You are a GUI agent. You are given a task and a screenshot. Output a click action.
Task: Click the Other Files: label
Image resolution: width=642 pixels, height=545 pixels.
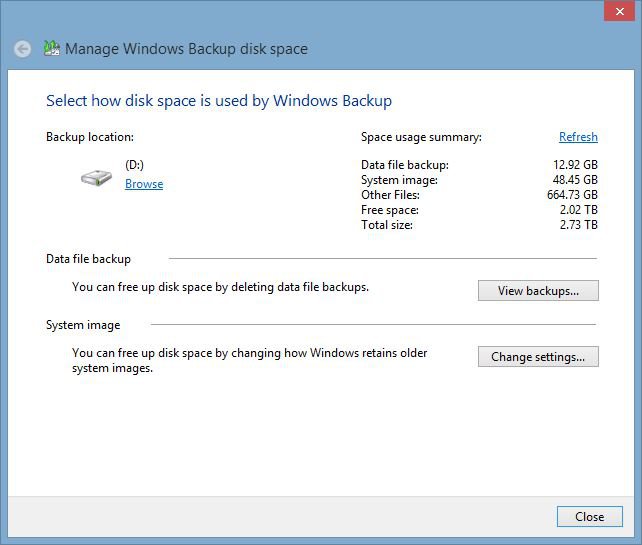(x=390, y=194)
